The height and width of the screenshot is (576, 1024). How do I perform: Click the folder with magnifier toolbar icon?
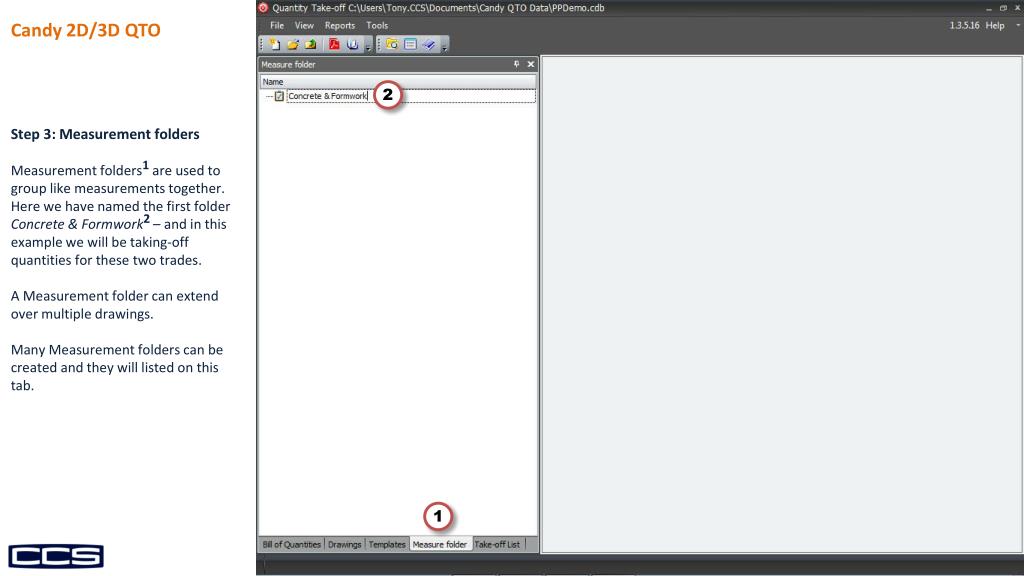tap(392, 44)
